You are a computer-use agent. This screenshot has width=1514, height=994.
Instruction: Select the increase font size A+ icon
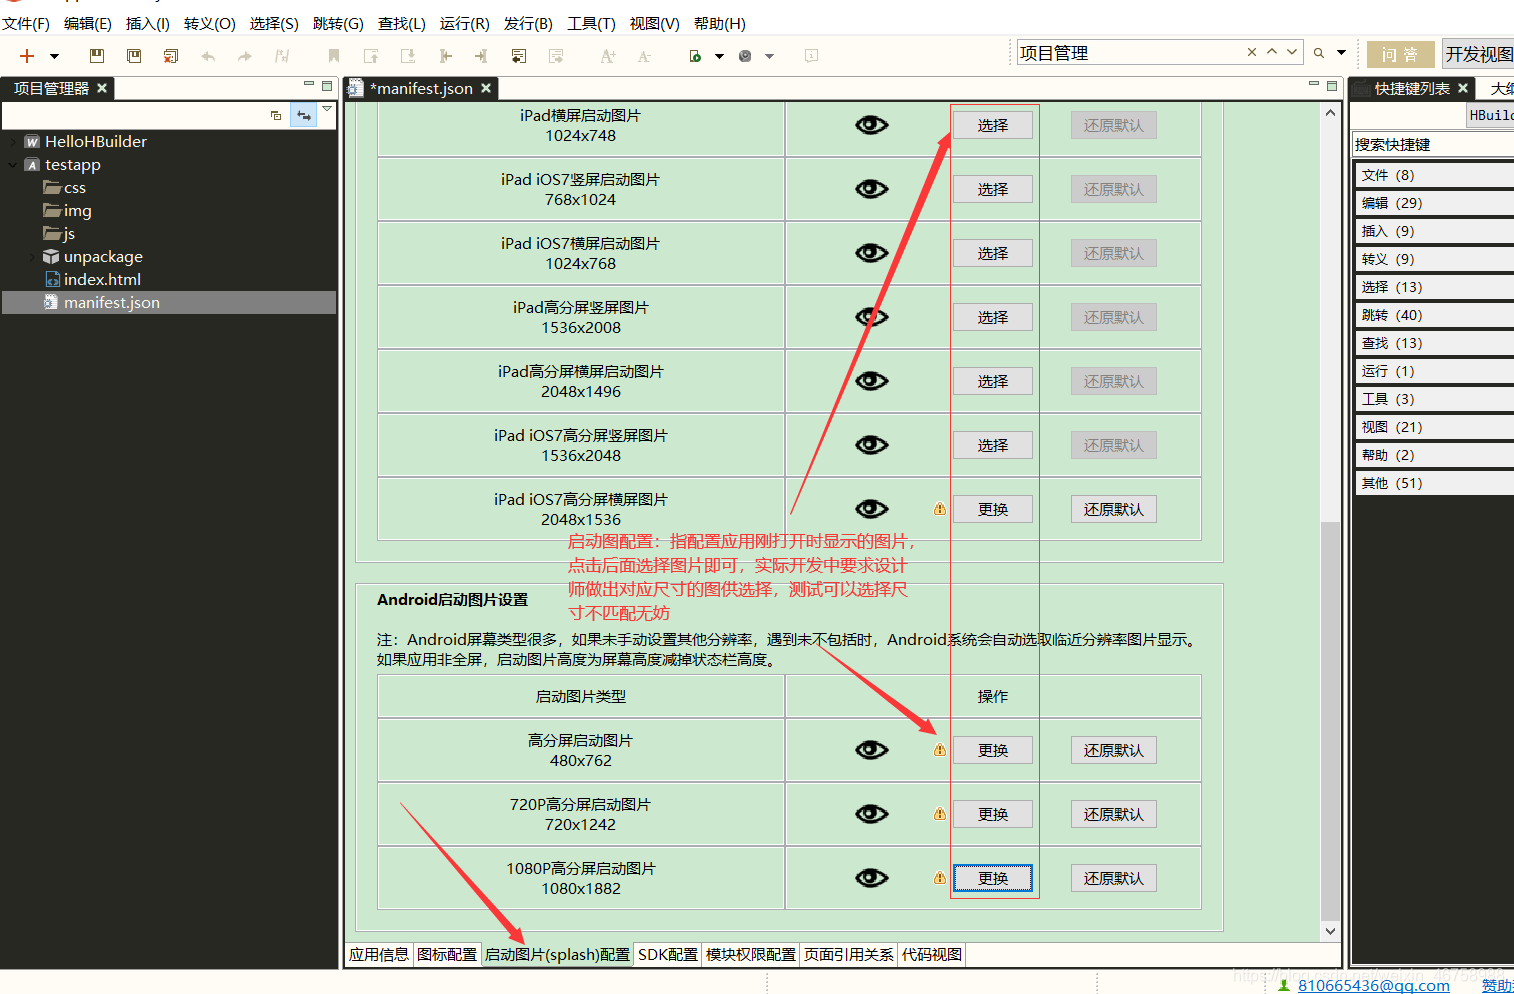(607, 57)
